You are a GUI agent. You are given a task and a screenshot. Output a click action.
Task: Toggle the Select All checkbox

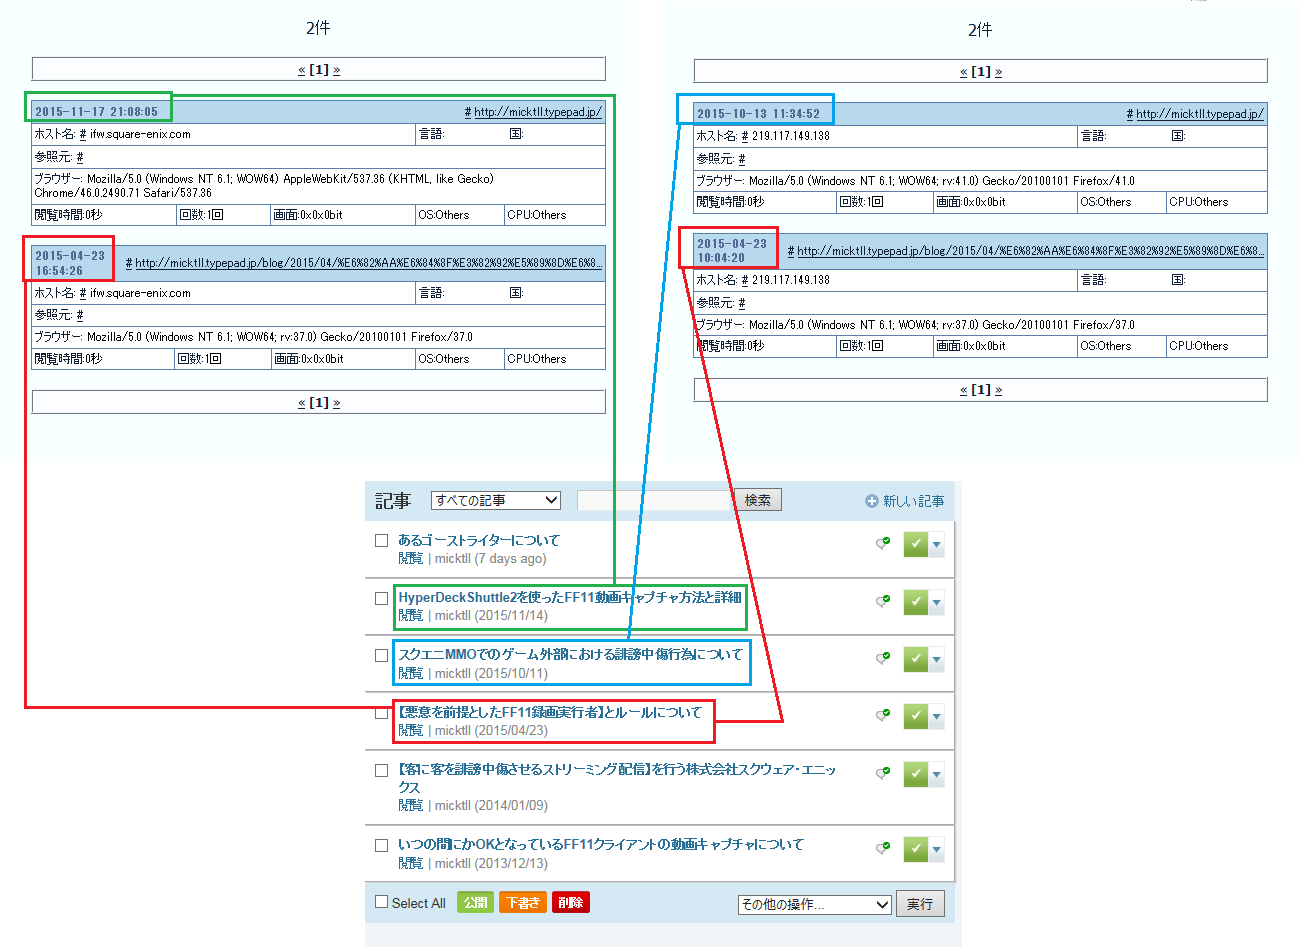pyautogui.click(x=381, y=902)
